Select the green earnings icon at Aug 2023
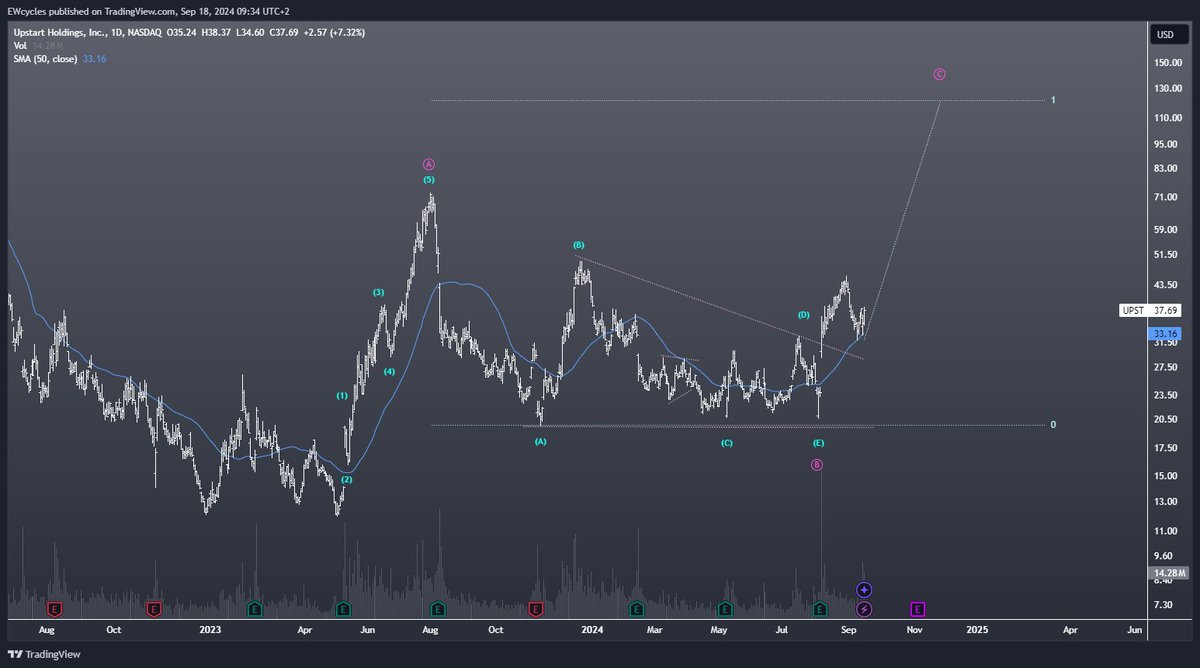 438,608
